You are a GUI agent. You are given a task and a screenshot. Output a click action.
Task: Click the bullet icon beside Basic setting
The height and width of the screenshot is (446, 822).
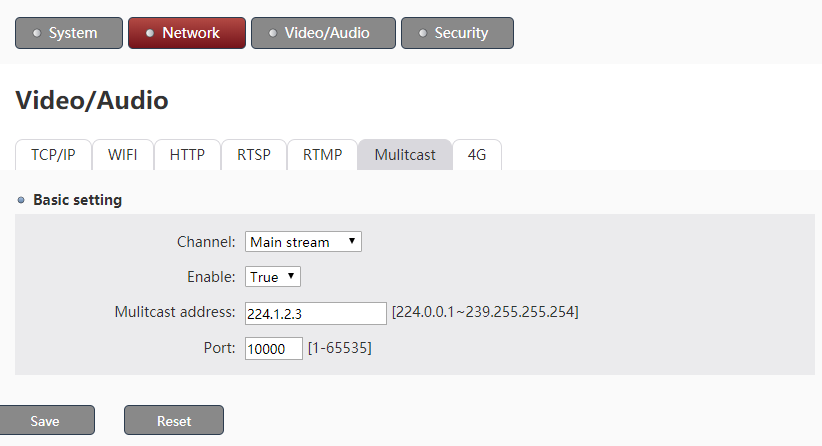point(21,200)
